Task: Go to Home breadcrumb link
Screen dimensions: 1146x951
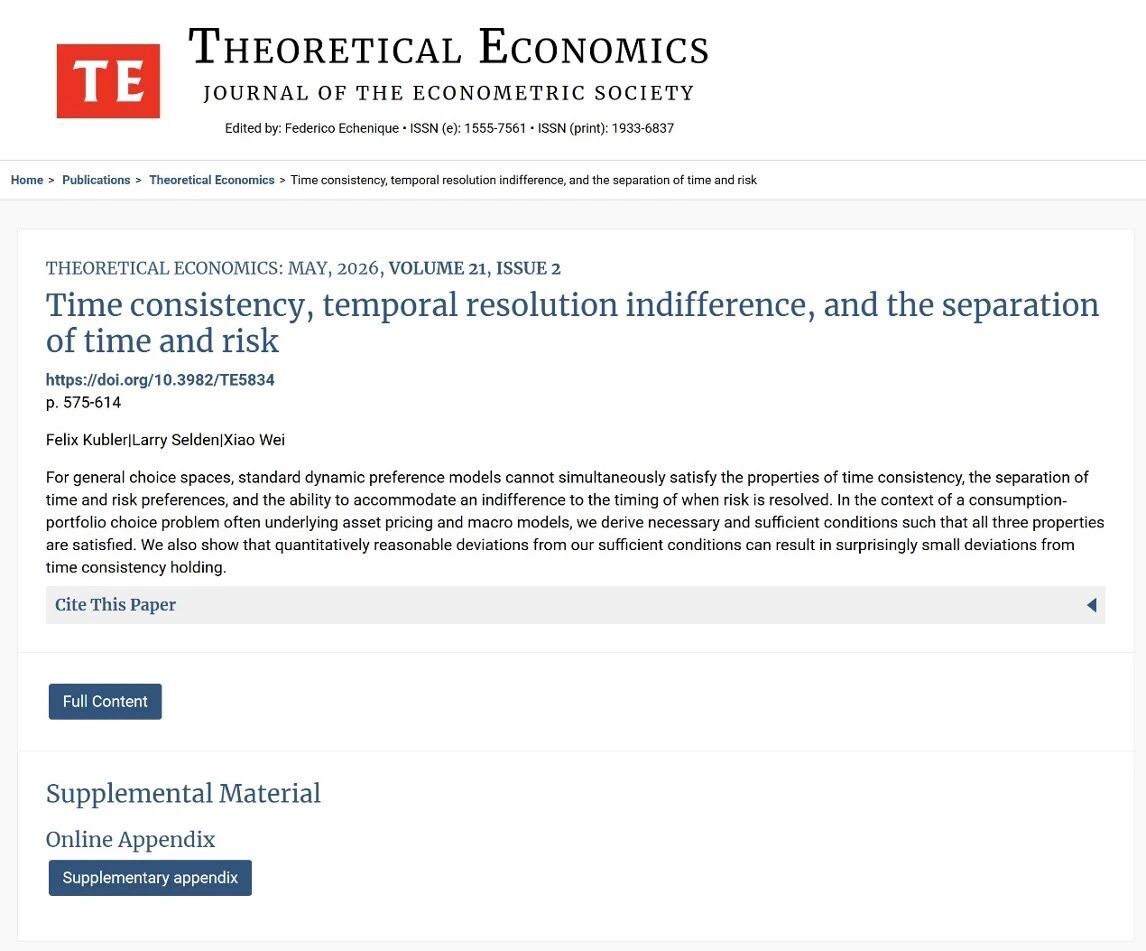Action: [27, 180]
